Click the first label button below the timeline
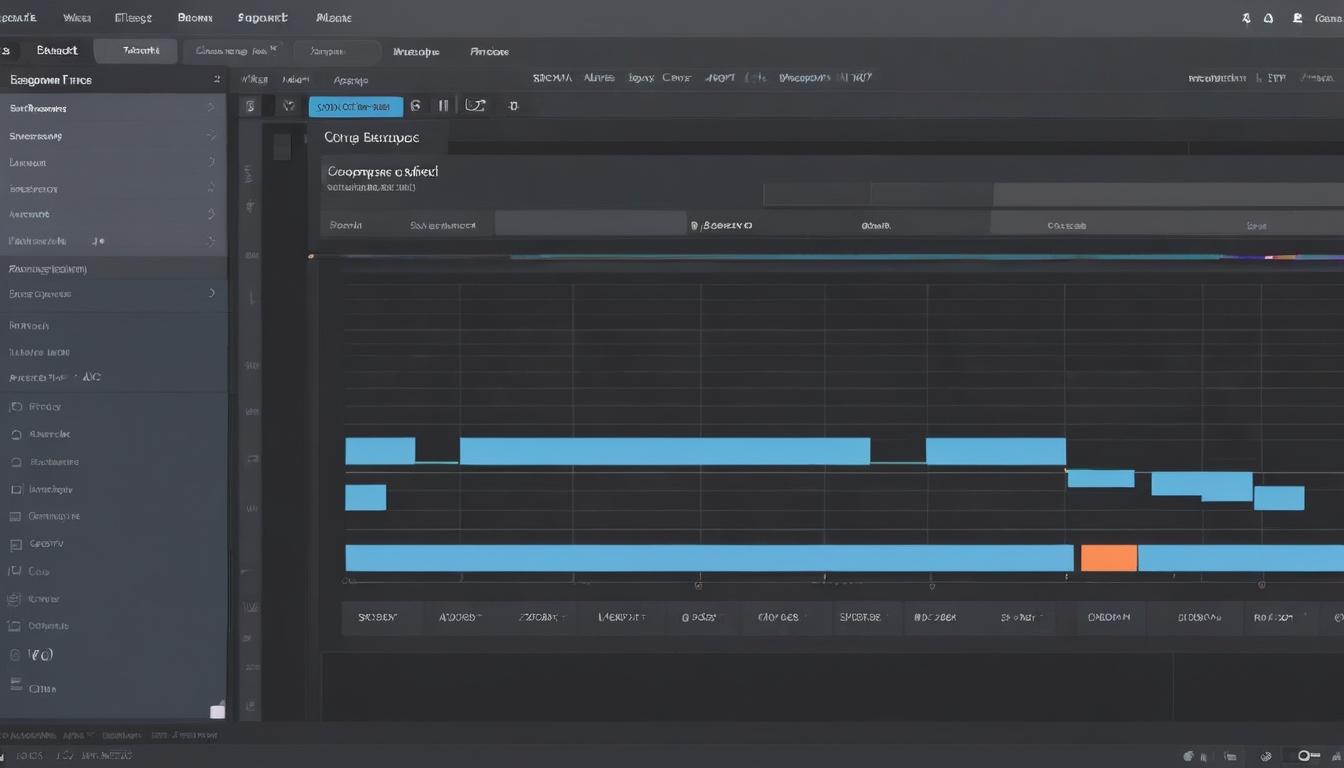The width and height of the screenshot is (1344, 768). tap(377, 618)
